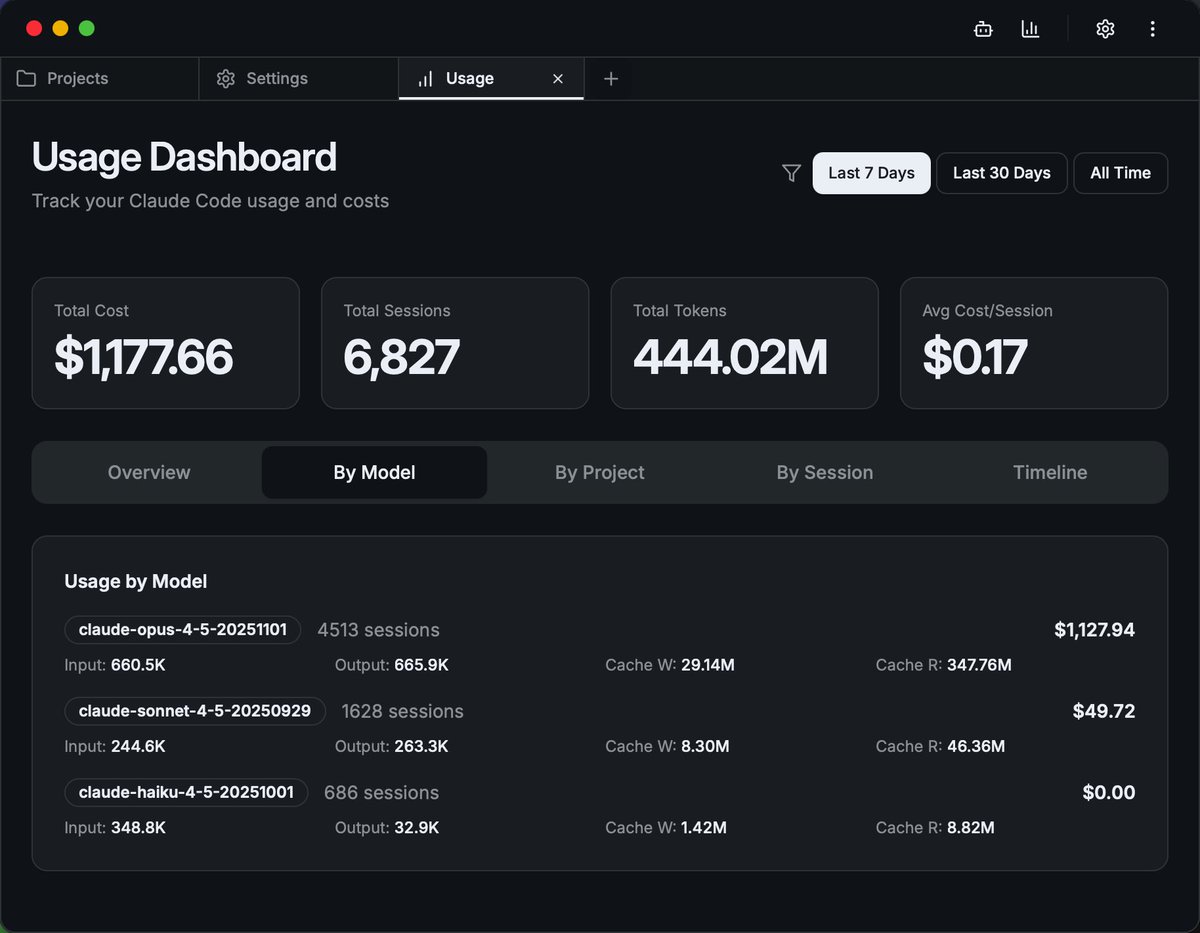Click the Total Tokens 444.02M card

(745, 343)
